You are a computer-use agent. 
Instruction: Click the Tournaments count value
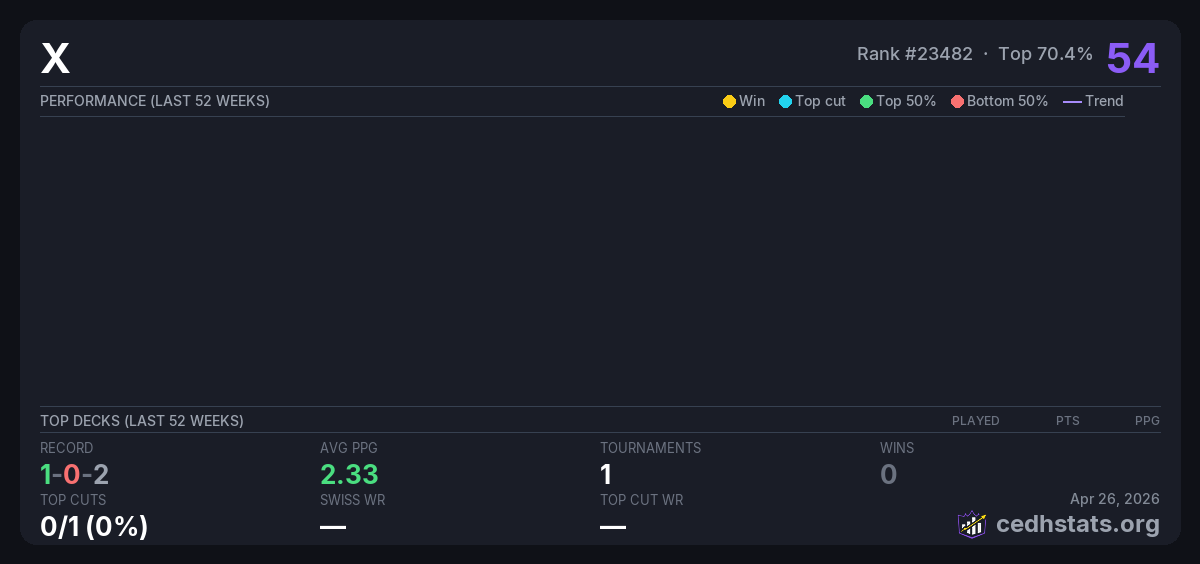[x=606, y=474]
